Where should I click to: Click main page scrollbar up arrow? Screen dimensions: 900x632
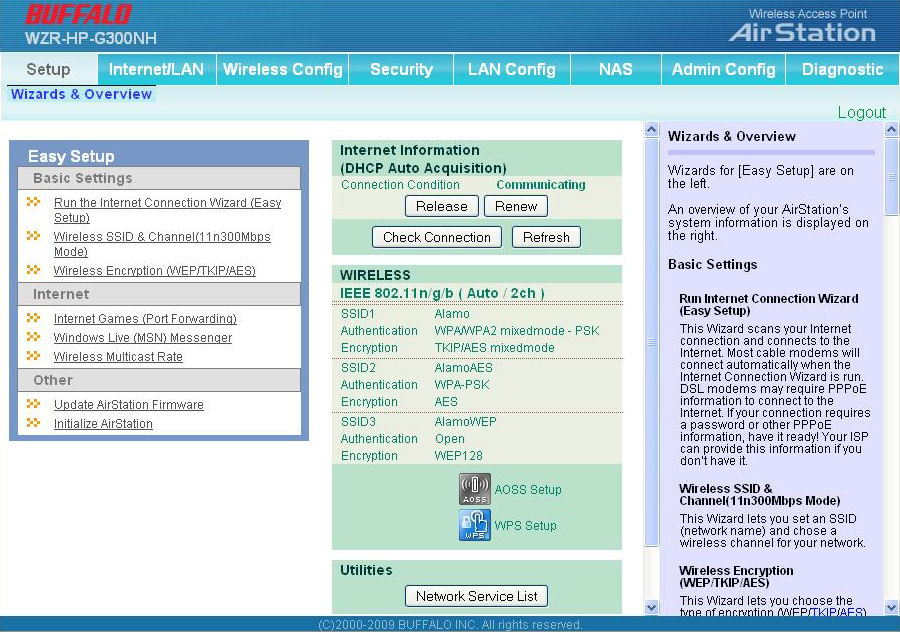coord(651,129)
